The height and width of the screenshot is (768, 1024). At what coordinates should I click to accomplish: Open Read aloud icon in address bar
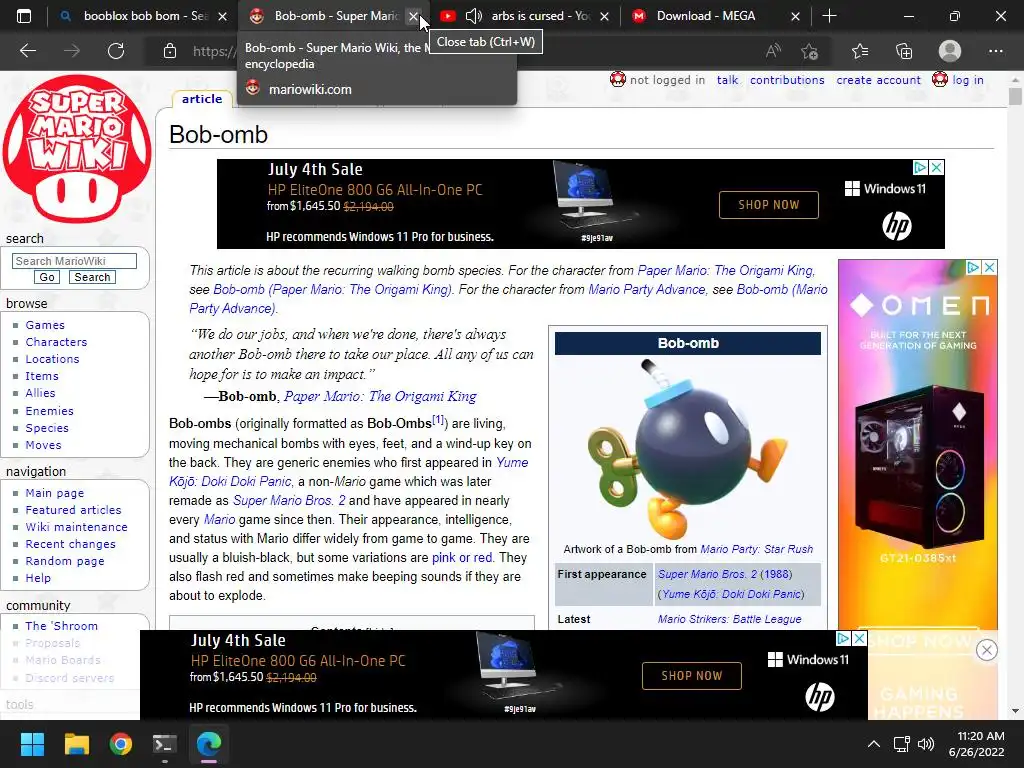773,51
